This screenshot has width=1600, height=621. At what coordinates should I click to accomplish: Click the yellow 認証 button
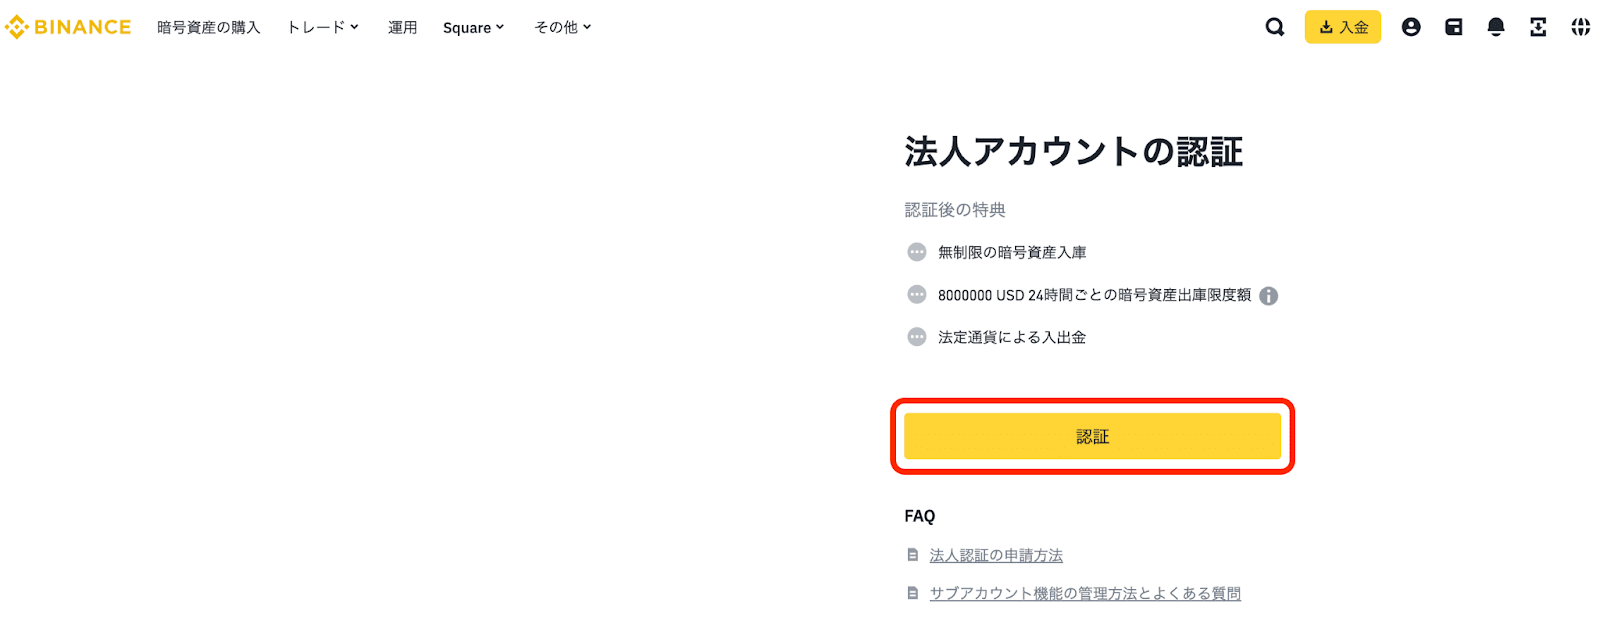point(1092,437)
